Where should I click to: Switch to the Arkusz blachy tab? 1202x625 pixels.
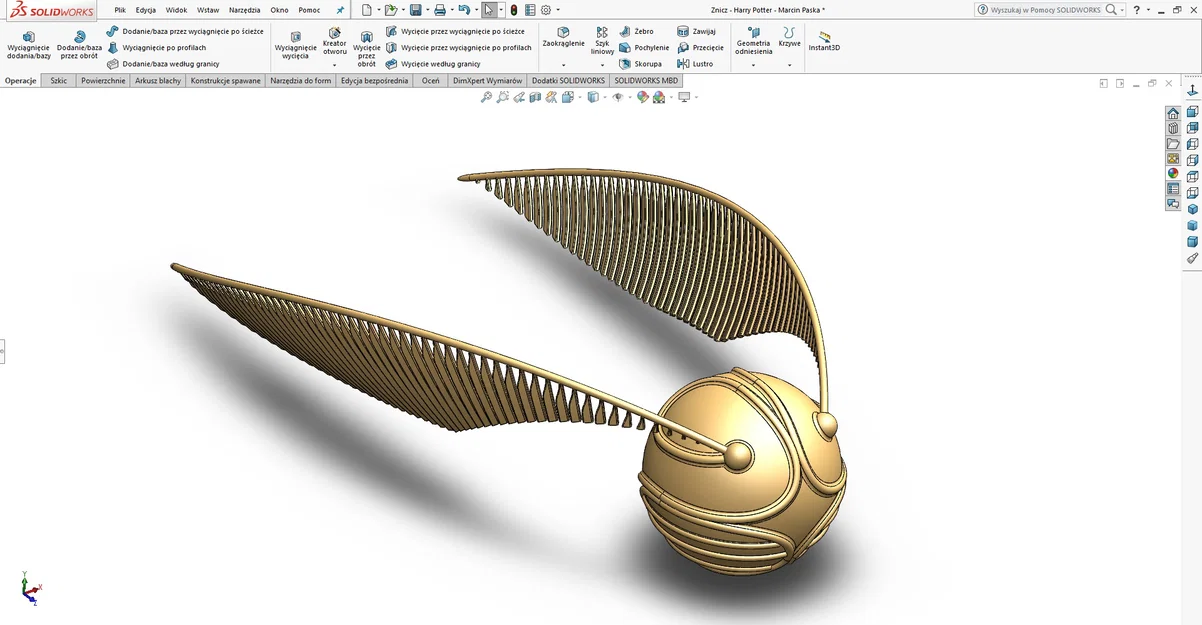[159, 80]
